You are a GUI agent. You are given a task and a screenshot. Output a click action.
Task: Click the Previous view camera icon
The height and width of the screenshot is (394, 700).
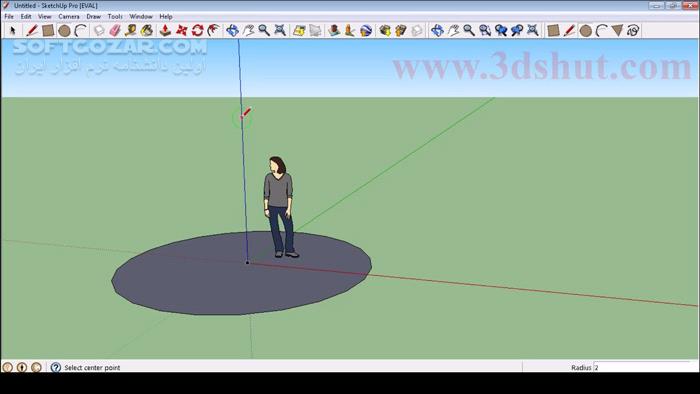501,30
